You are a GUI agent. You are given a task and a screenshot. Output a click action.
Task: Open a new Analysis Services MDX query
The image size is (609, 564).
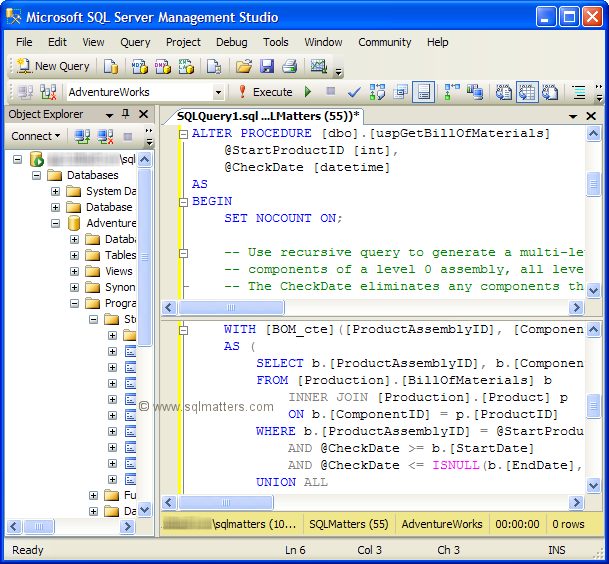tap(139, 66)
